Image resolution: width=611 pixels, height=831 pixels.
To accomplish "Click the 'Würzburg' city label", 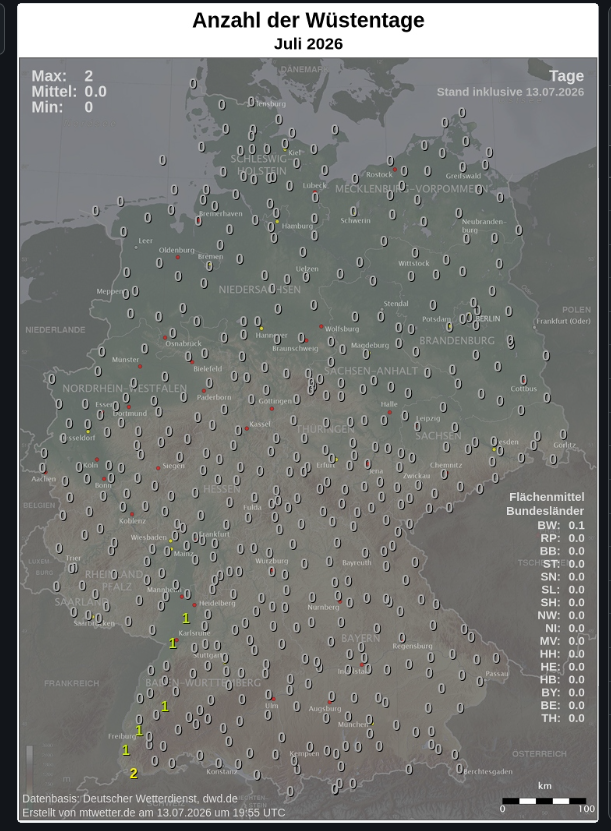I will 272,561.
